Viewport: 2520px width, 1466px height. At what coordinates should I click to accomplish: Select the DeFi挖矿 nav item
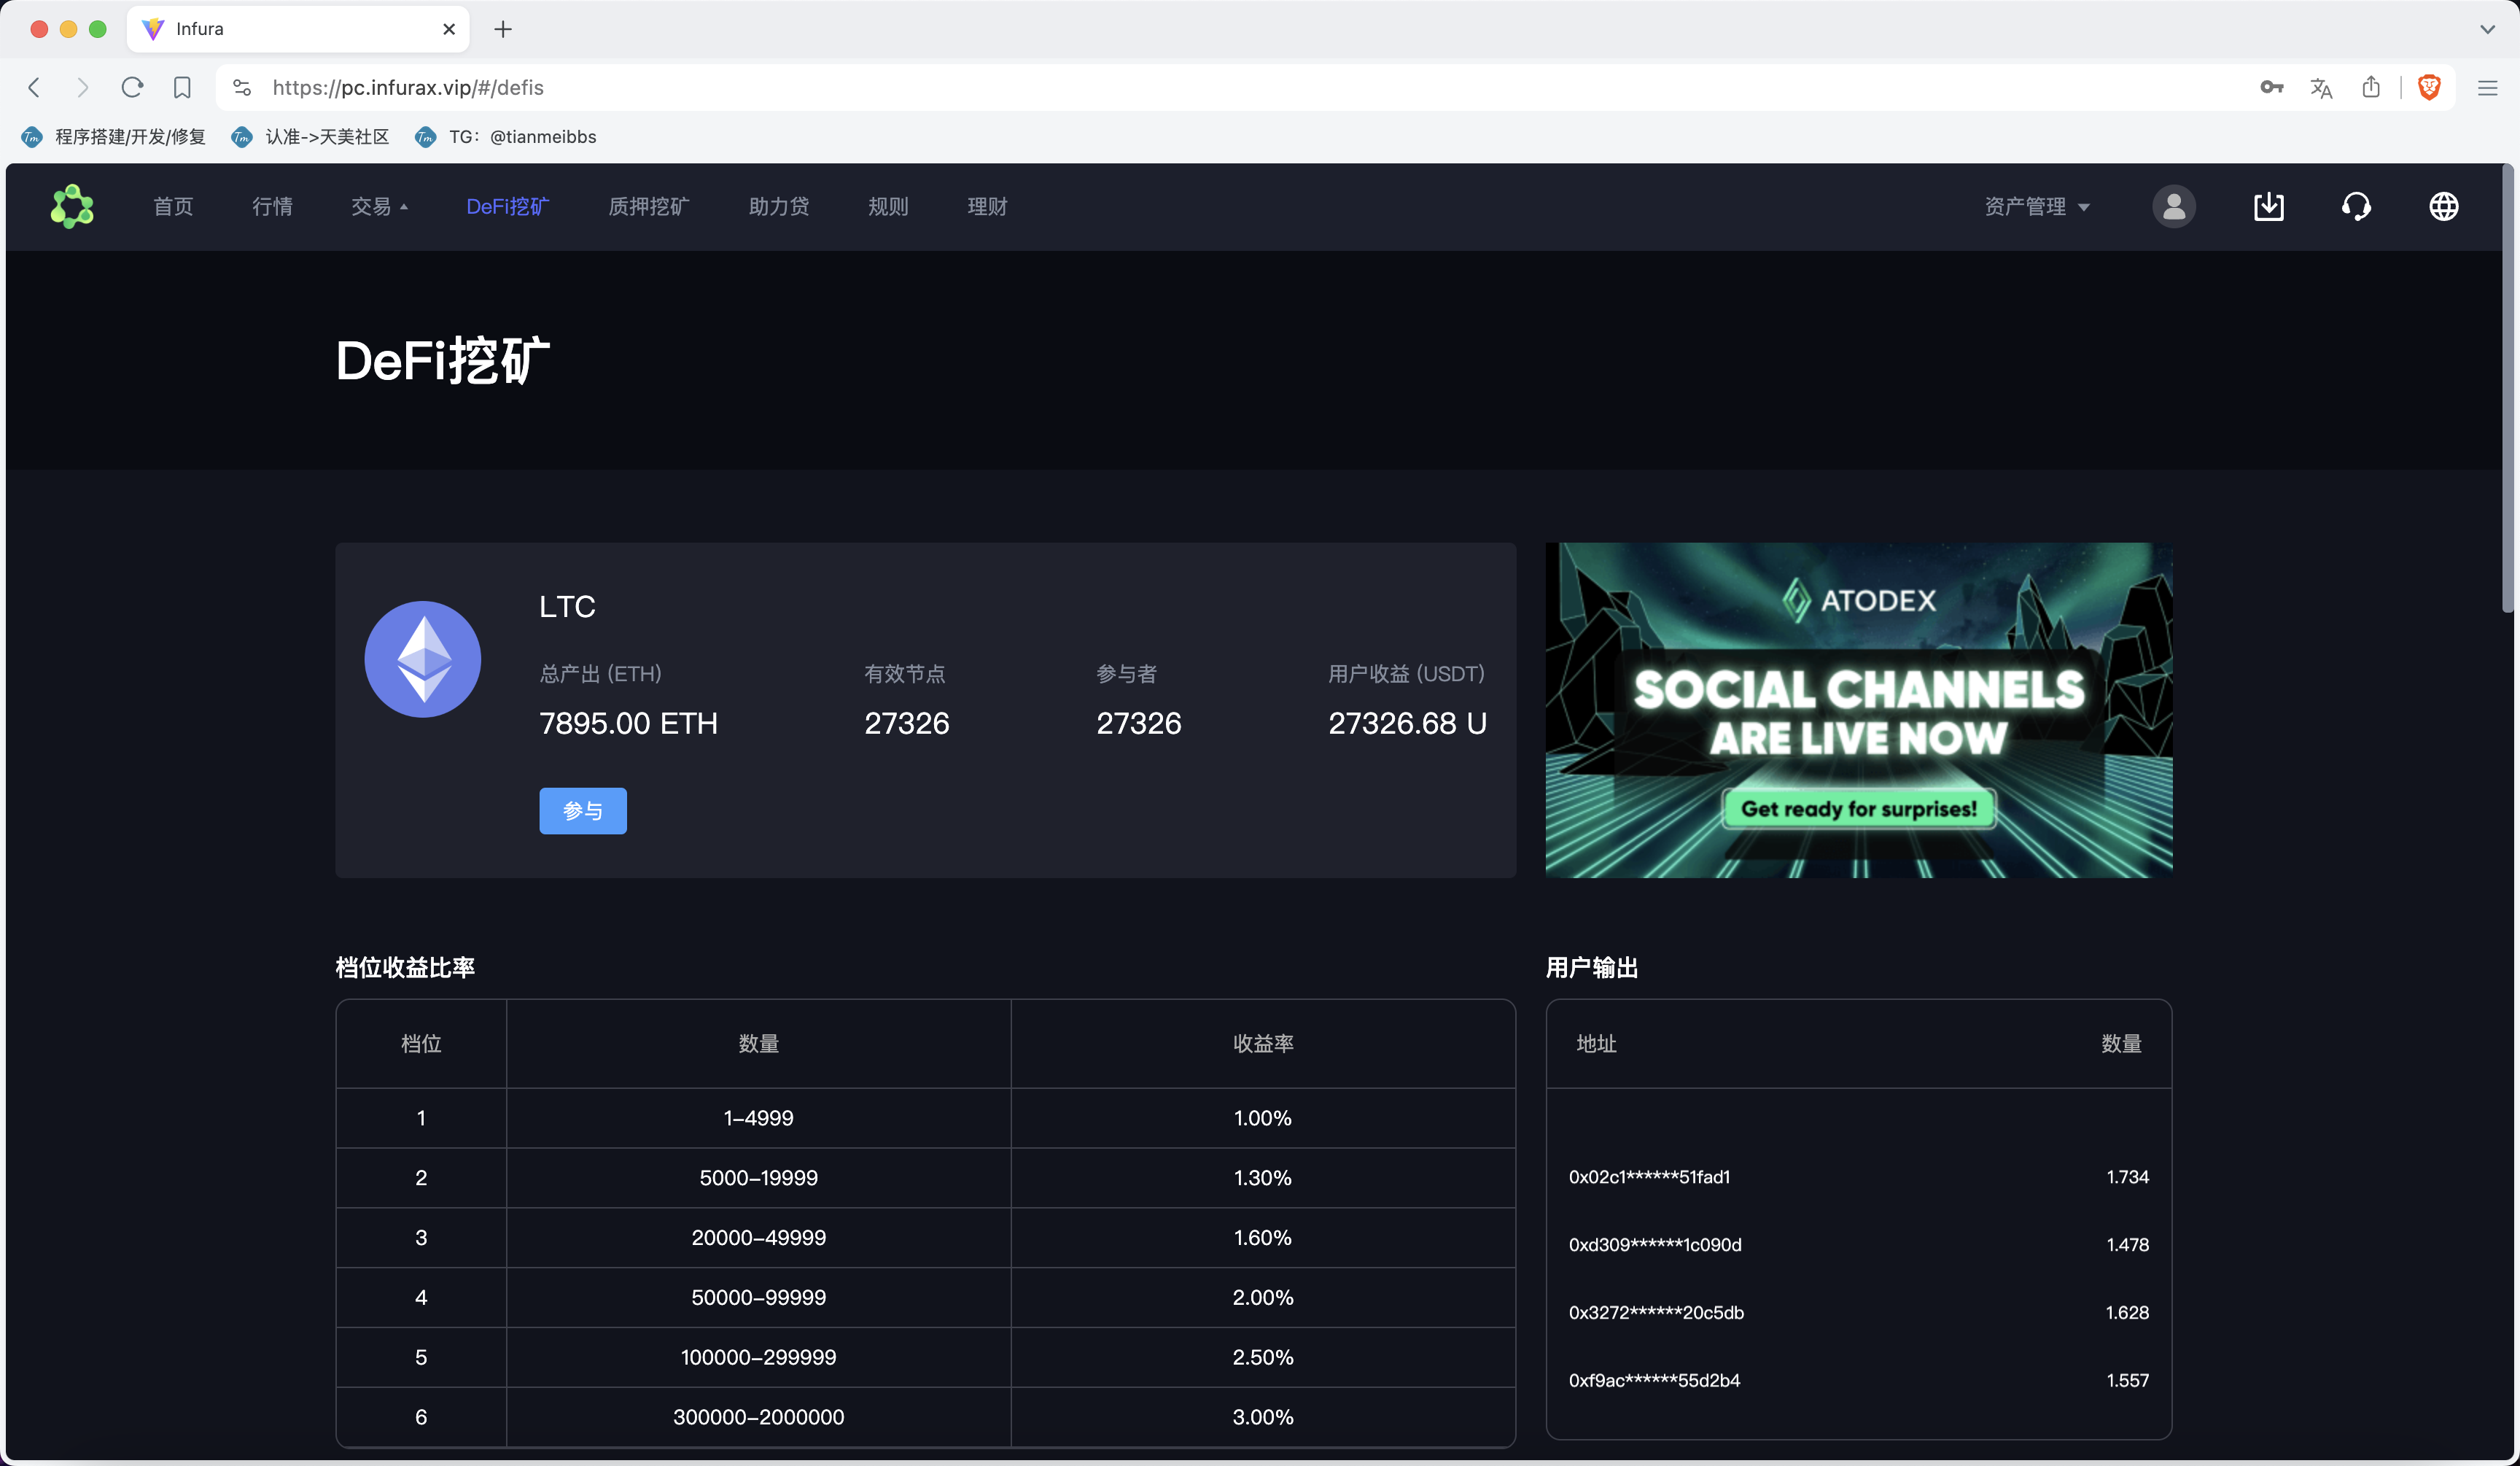pos(507,206)
